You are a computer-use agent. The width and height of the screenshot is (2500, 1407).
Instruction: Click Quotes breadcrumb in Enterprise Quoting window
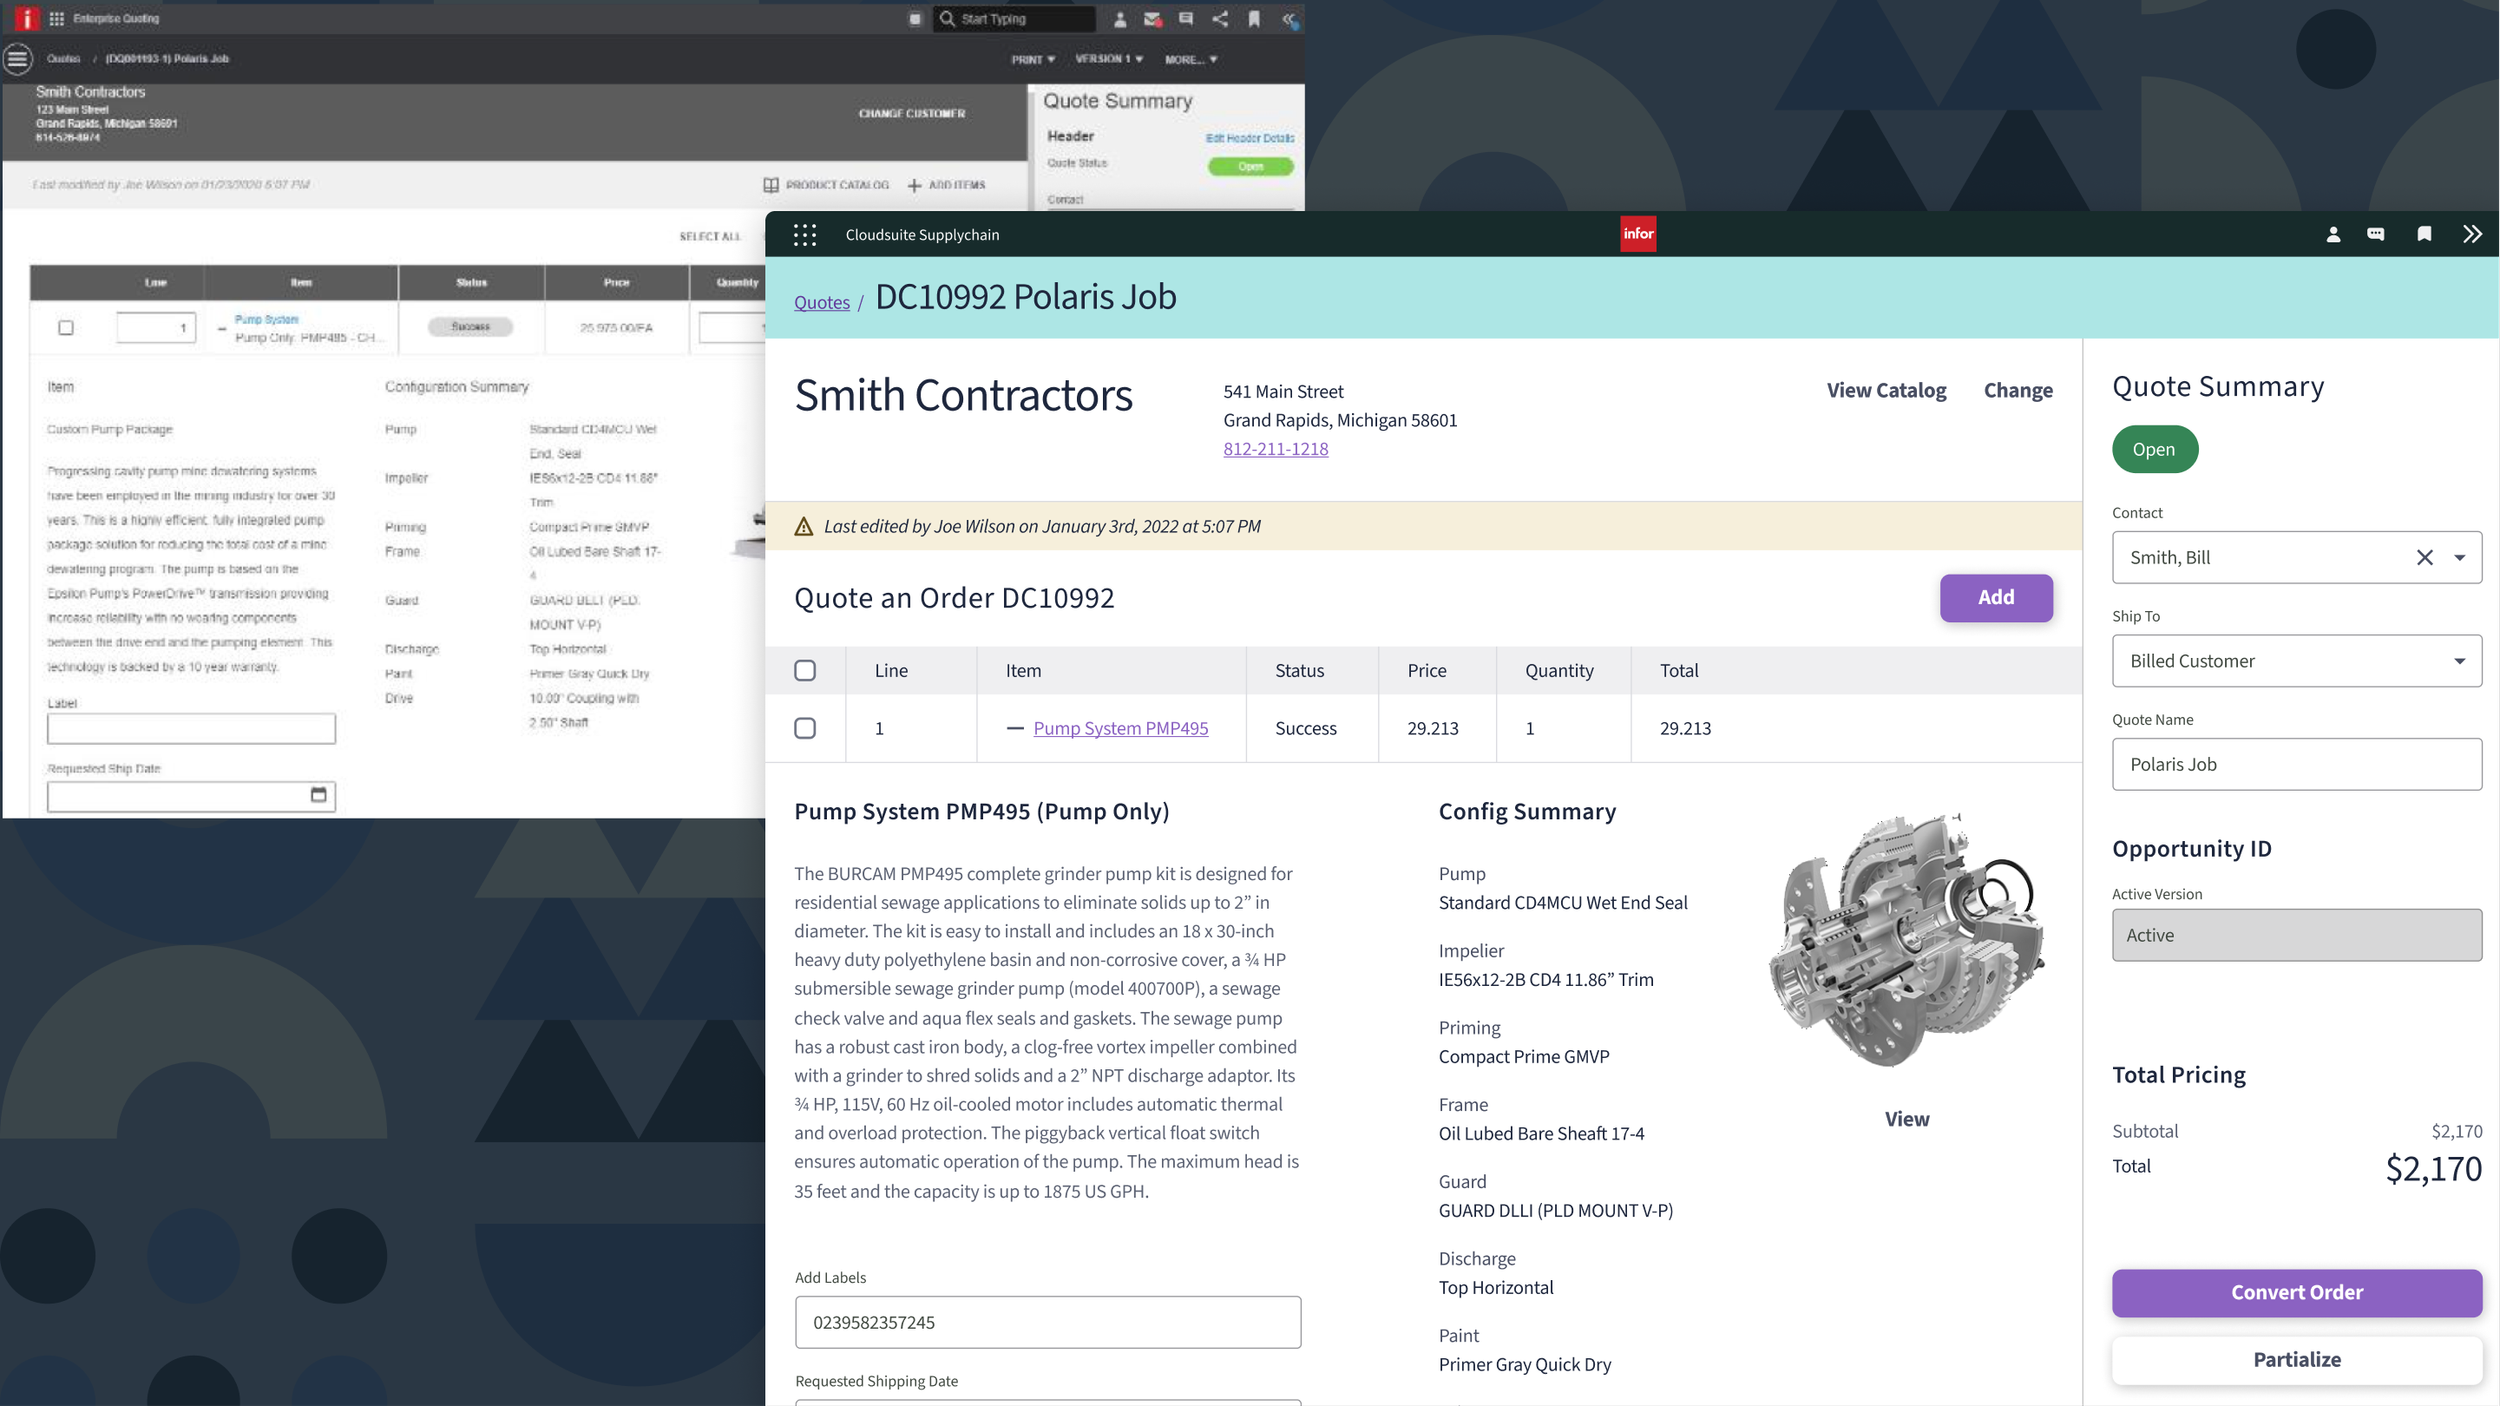(x=63, y=59)
